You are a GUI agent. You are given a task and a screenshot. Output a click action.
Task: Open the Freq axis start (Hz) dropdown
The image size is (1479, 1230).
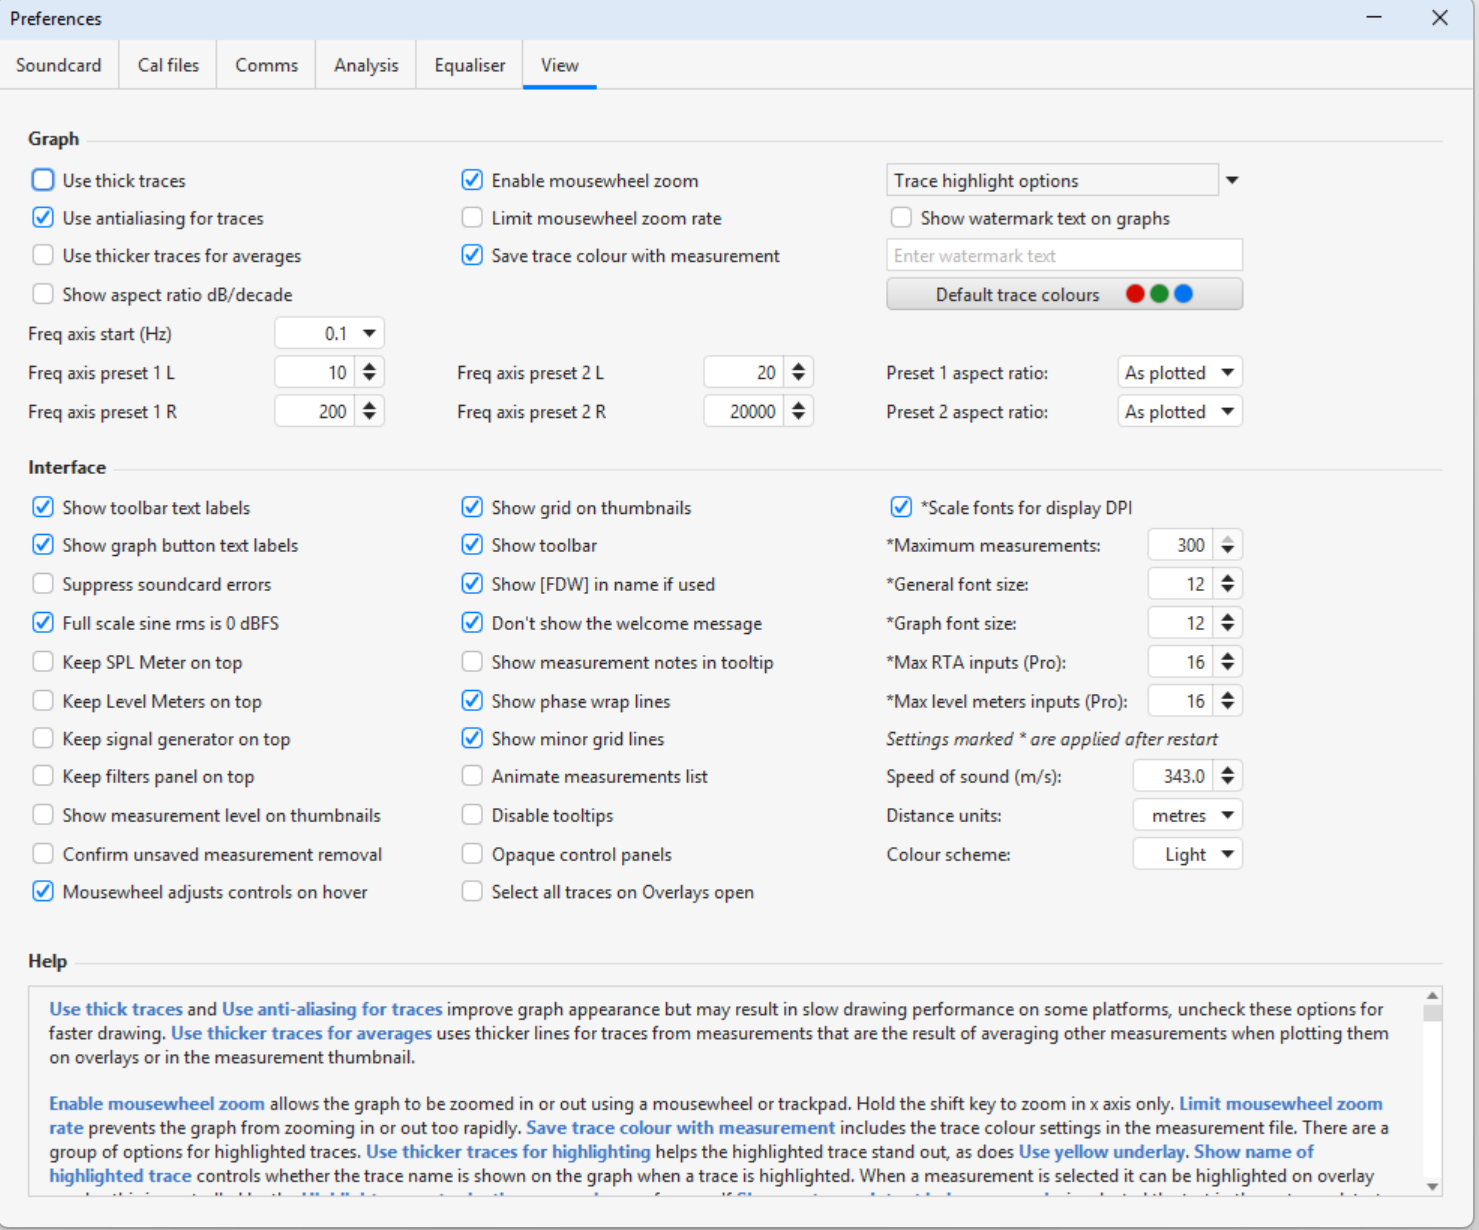pos(330,334)
